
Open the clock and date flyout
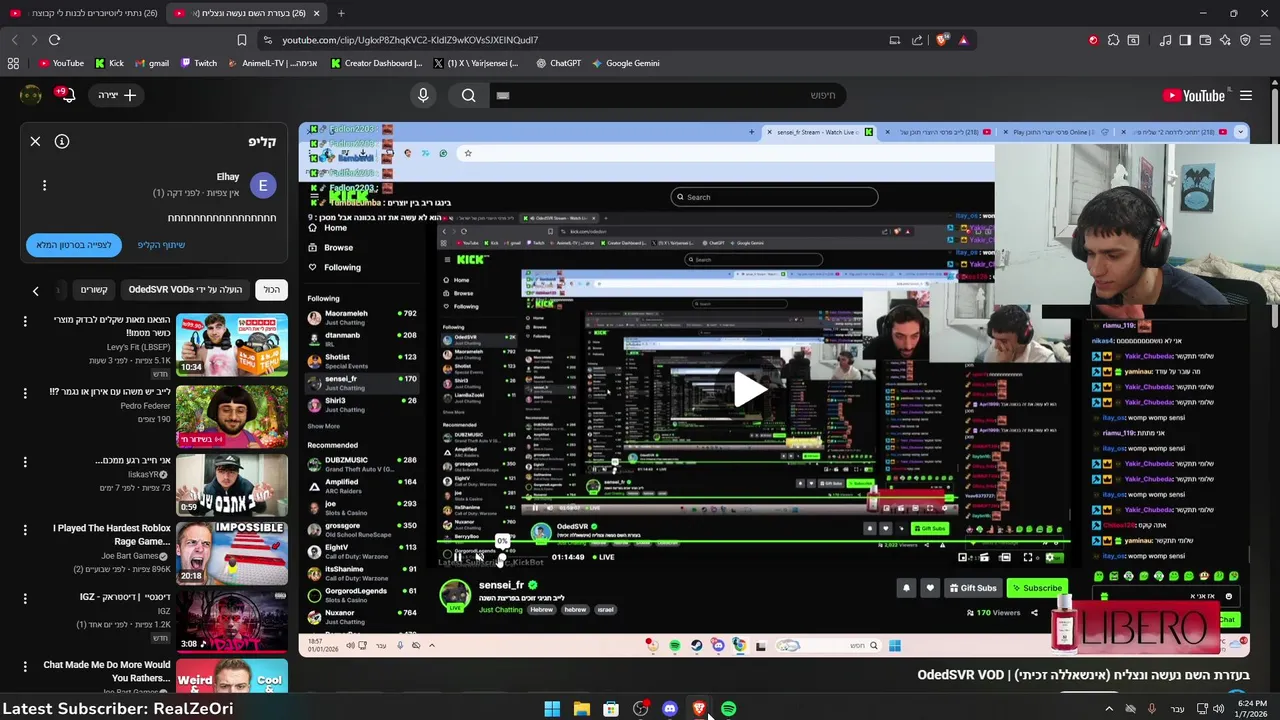pos(1253,709)
